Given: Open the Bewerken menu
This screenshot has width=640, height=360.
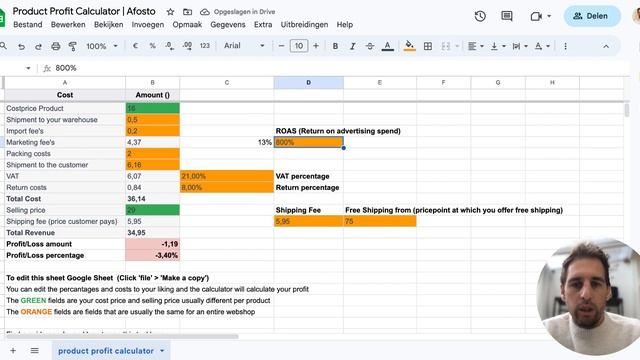Looking at the screenshot, I should [x=68, y=24].
